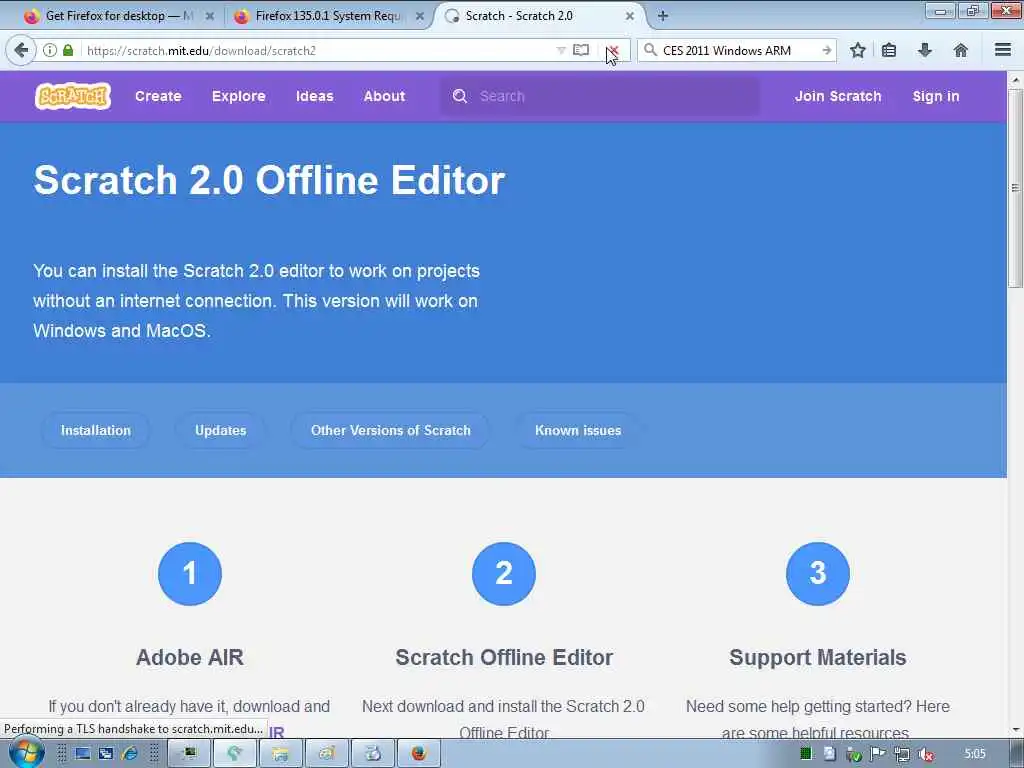Open the About menu item
Screen dimensions: 1024x768
click(x=385, y=97)
